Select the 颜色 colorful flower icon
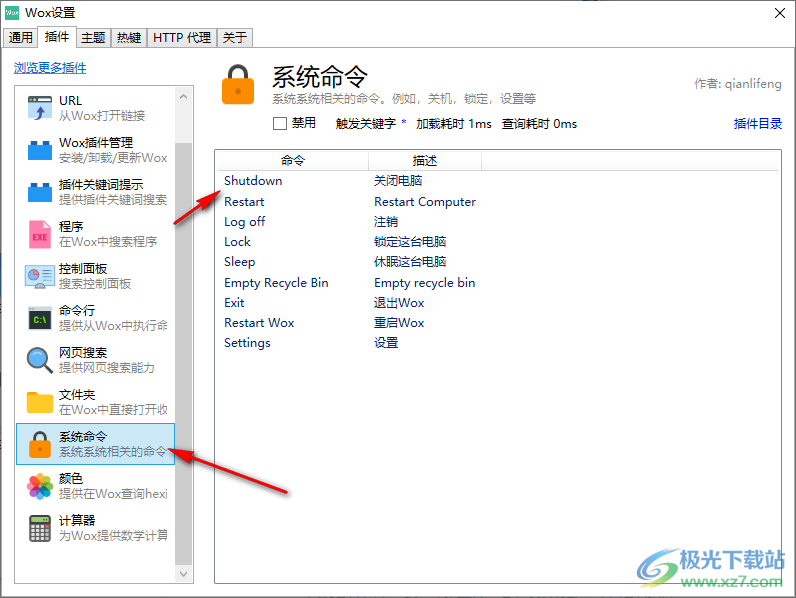 tap(40, 486)
